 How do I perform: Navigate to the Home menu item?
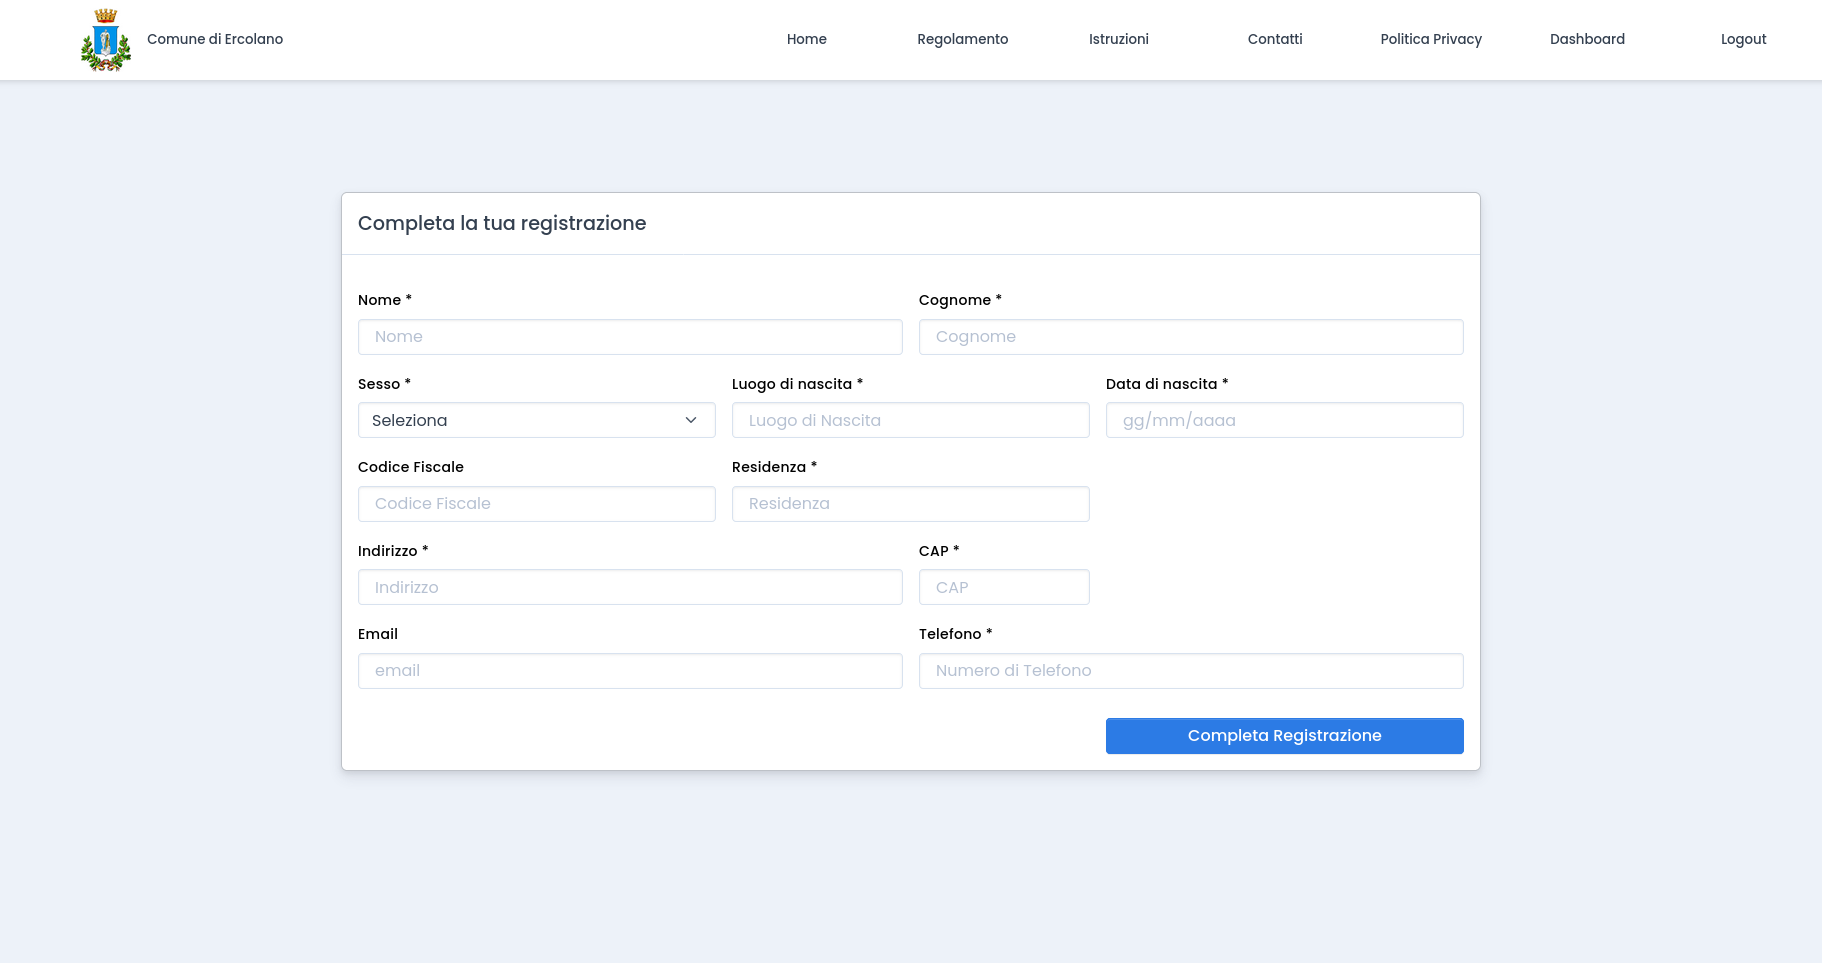(806, 39)
